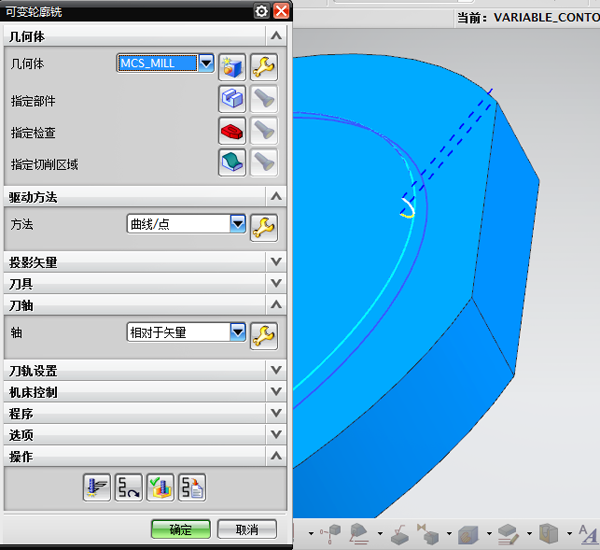Image resolution: width=600 pixels, height=550 pixels.
Task: Click the replay tool path icon
Action: pyautogui.click(x=128, y=487)
